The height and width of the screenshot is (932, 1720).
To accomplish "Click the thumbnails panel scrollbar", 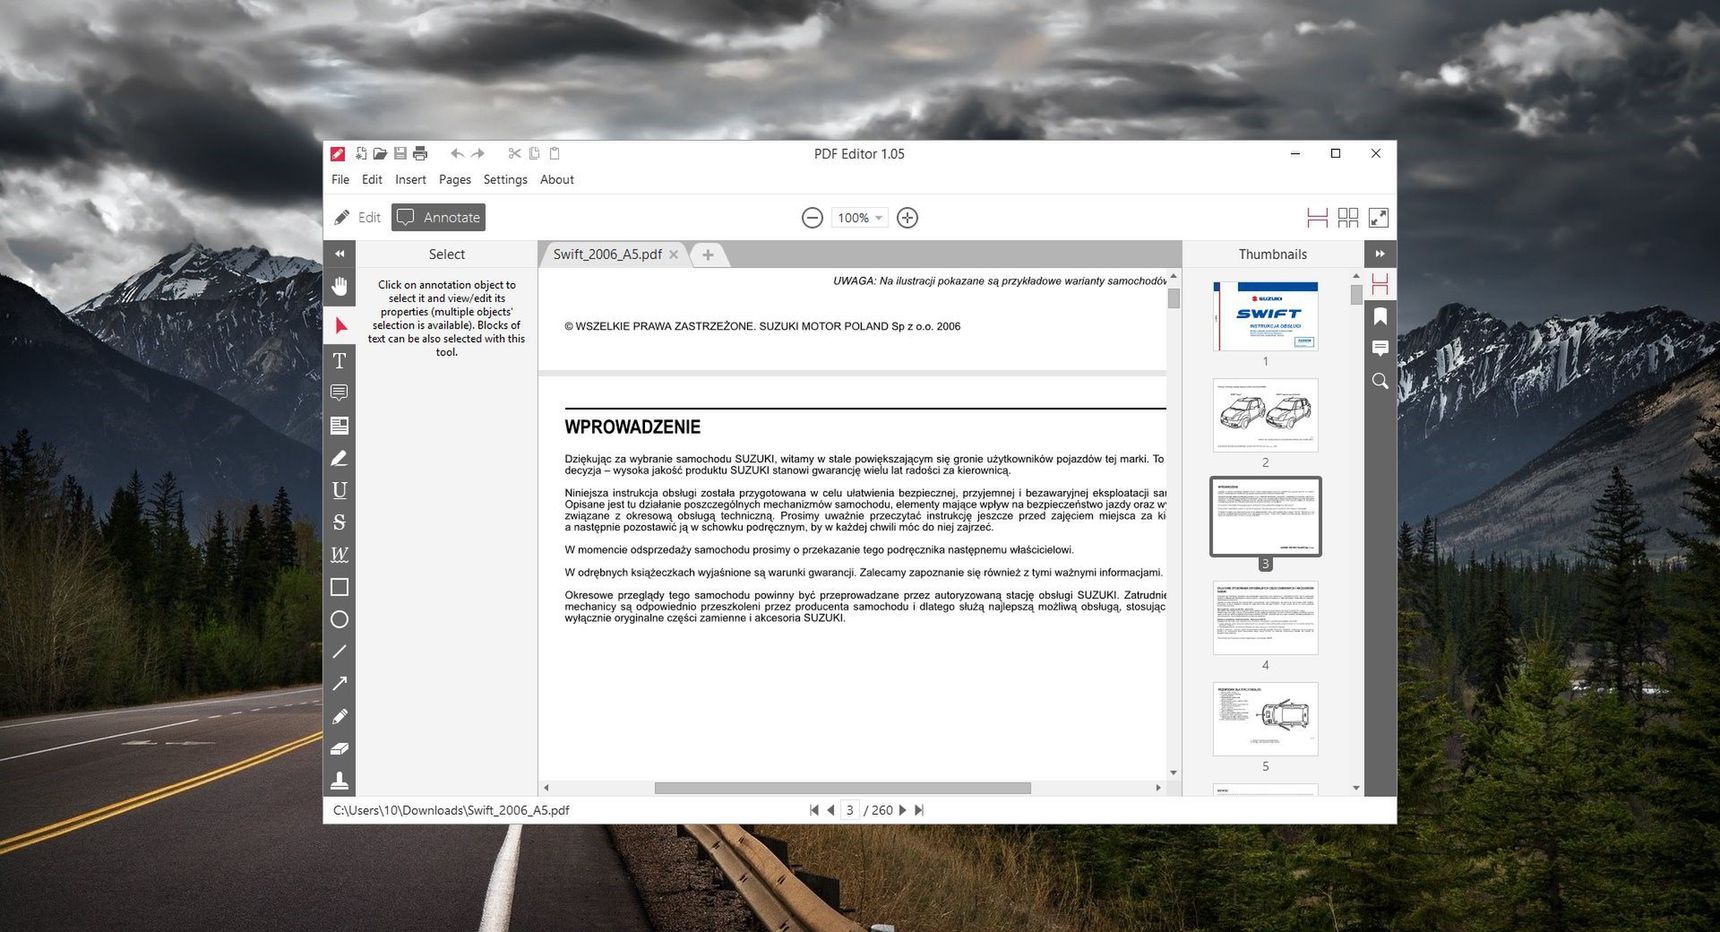I will [1356, 295].
